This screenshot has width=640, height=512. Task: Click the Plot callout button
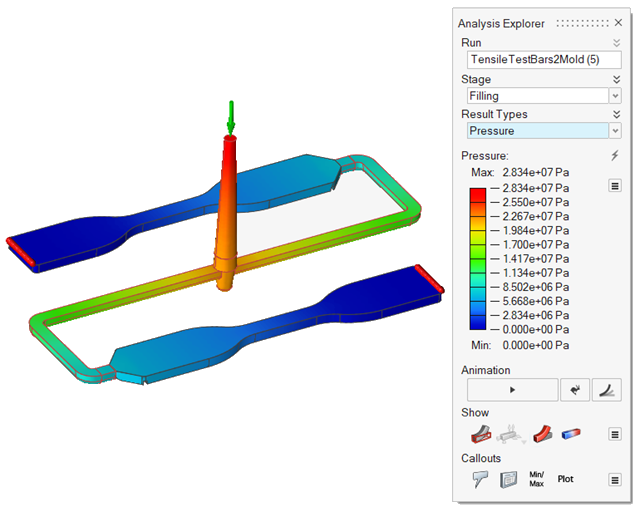coord(566,479)
